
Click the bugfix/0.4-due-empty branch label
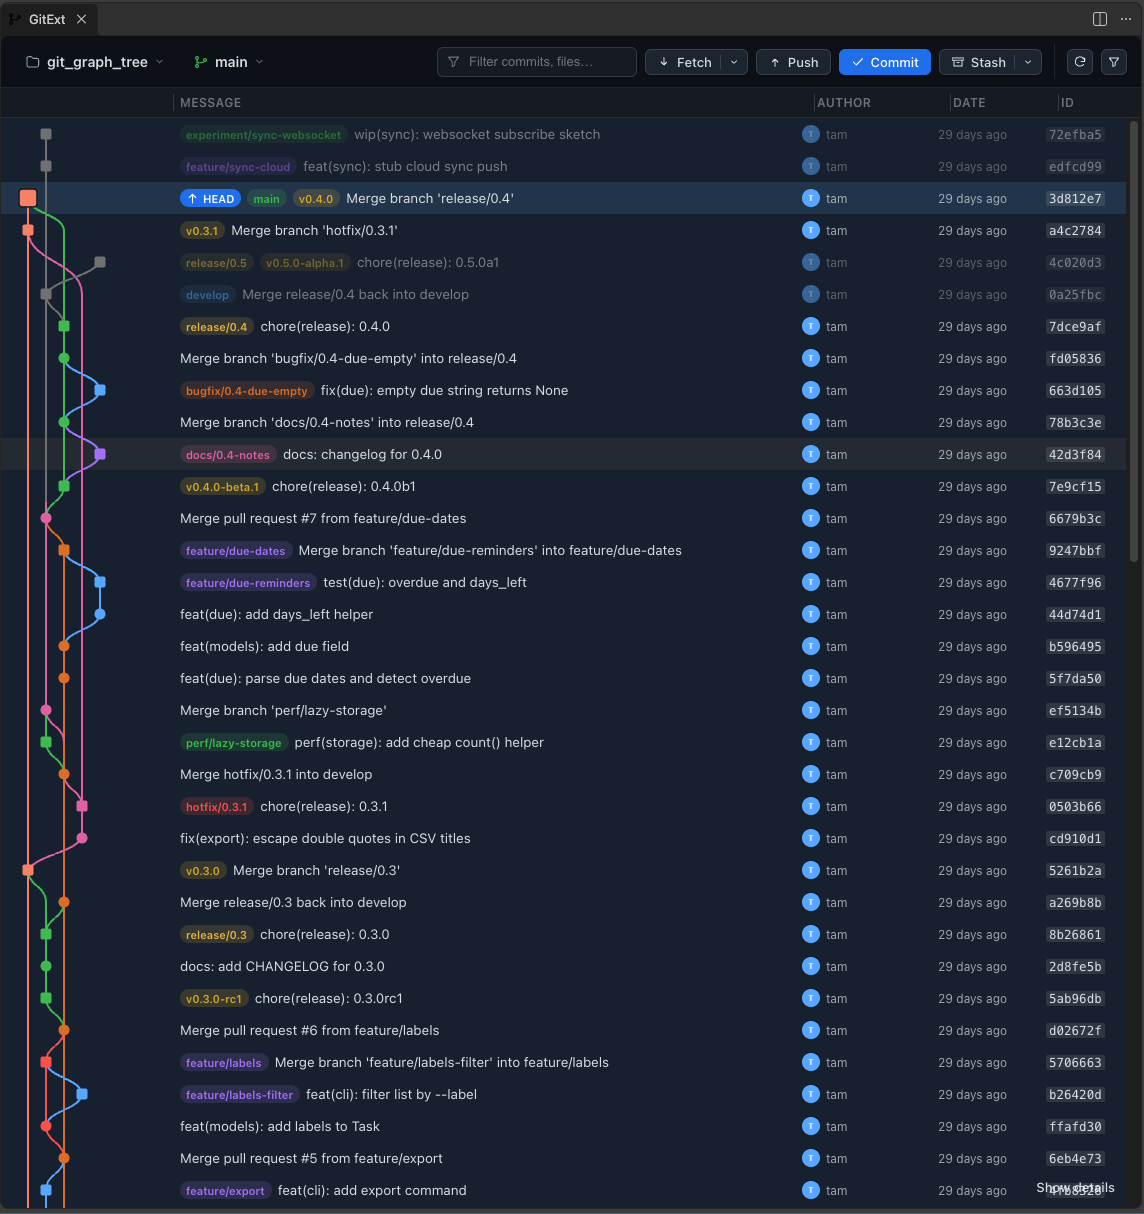pyautogui.click(x=247, y=391)
